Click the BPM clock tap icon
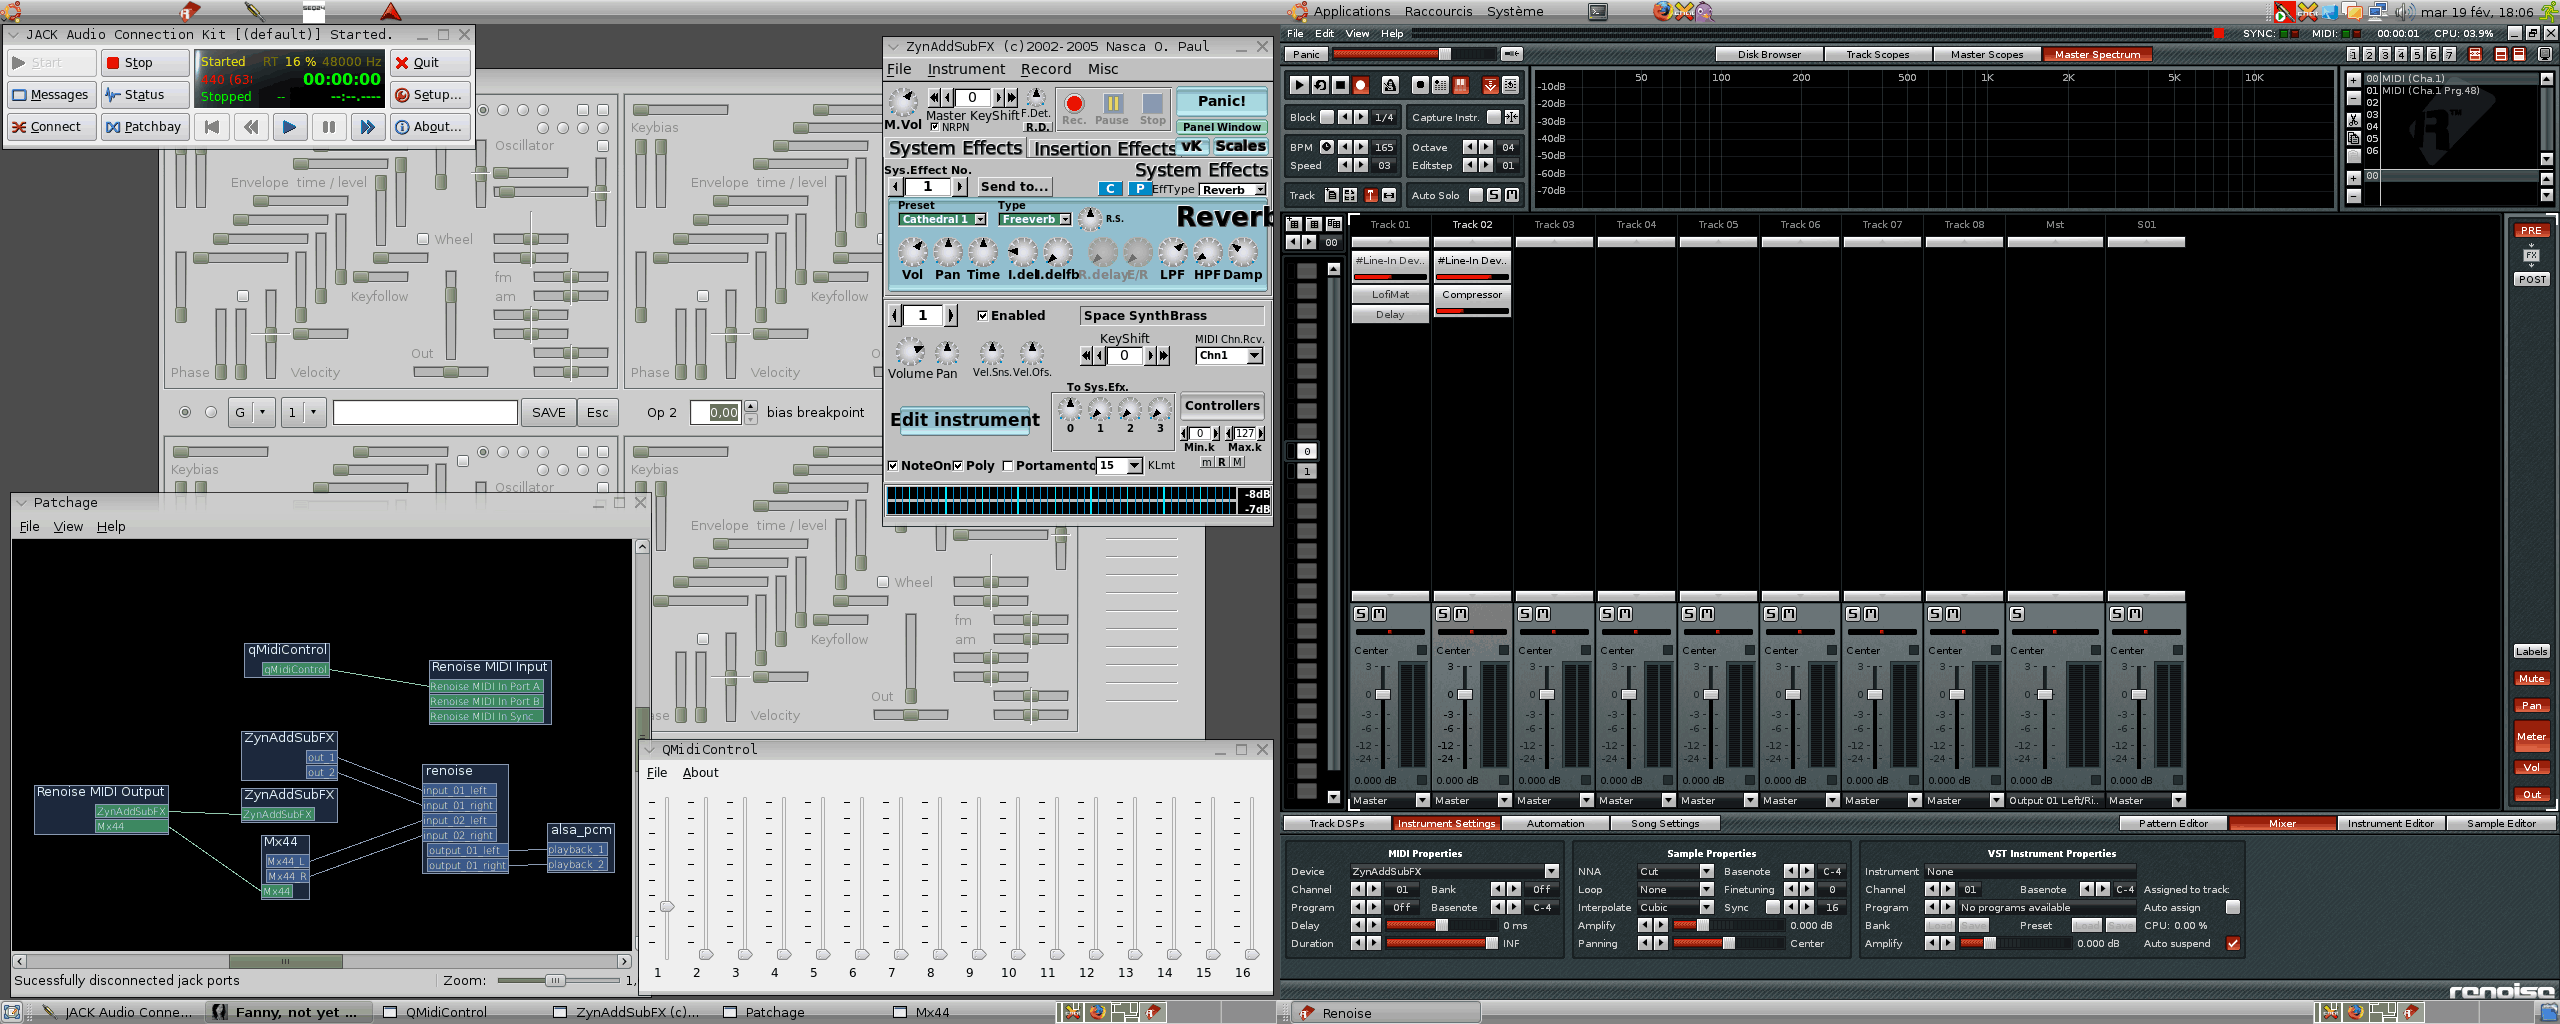The height and width of the screenshot is (1024, 2560). [x=1327, y=147]
